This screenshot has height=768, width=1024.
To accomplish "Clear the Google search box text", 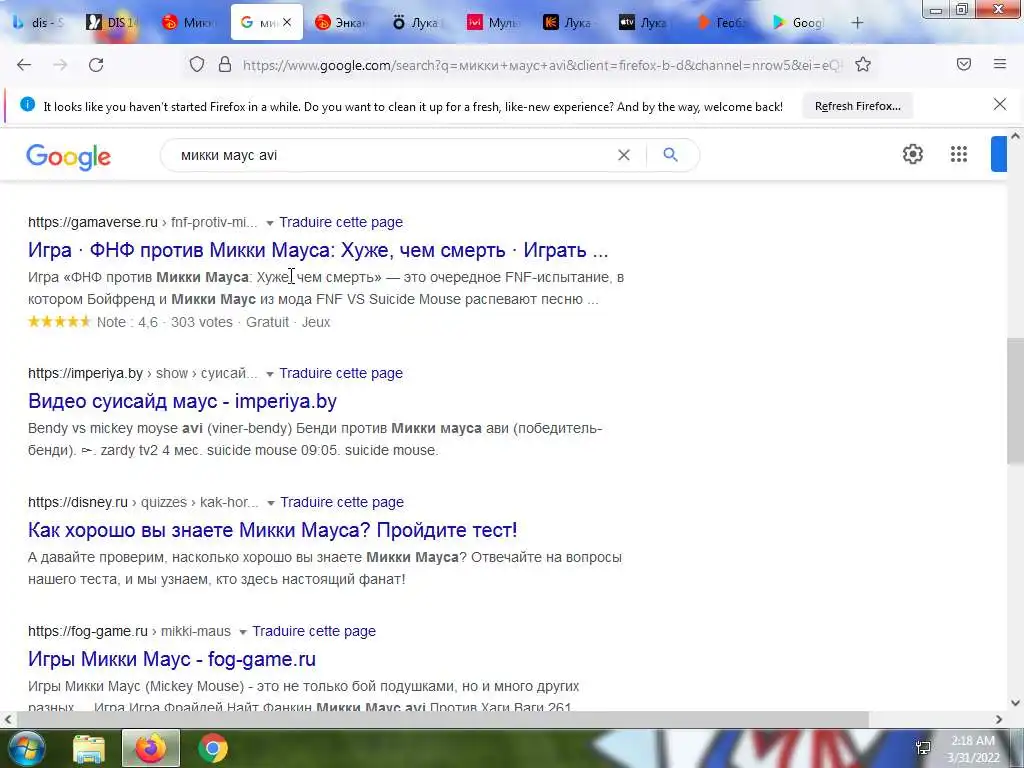I will (x=624, y=155).
